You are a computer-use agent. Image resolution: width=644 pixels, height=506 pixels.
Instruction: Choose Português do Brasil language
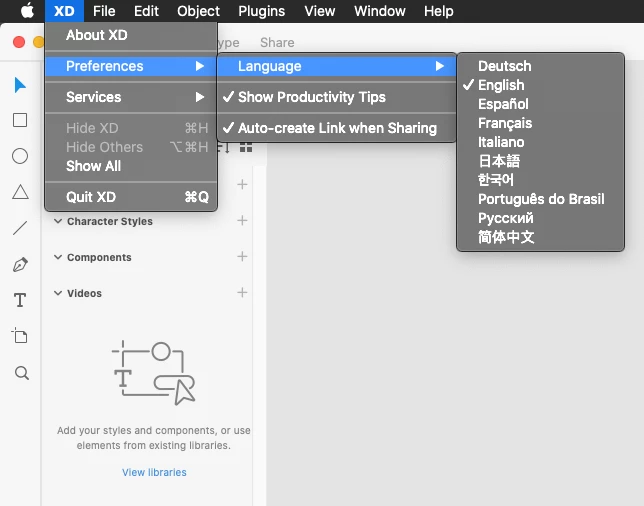coord(540,199)
